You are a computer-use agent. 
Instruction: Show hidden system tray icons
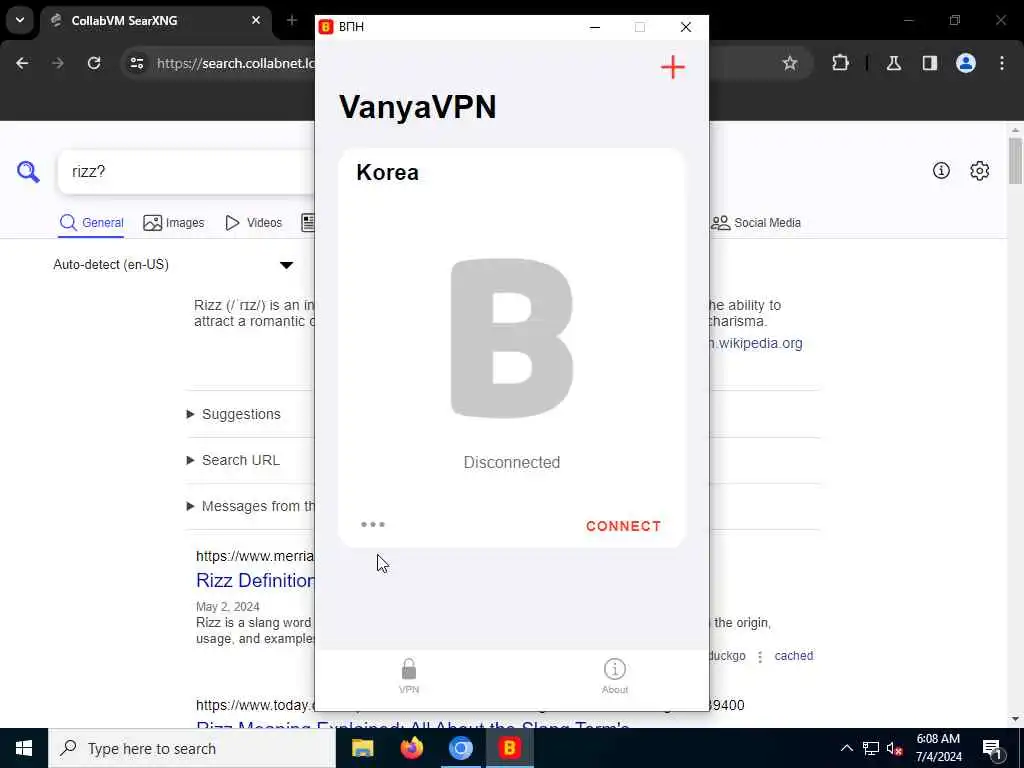pos(846,748)
